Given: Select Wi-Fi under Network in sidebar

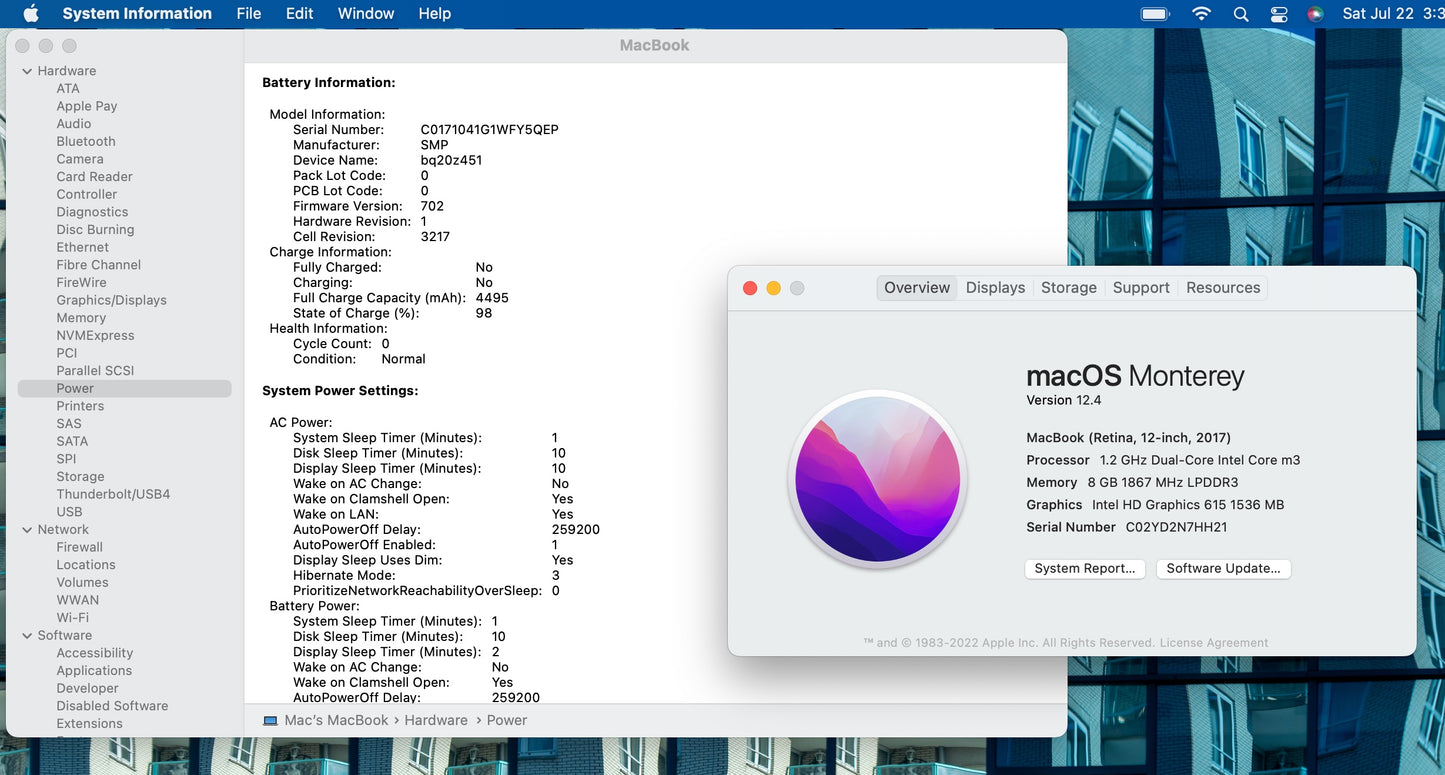Looking at the screenshot, I should [x=72, y=618].
